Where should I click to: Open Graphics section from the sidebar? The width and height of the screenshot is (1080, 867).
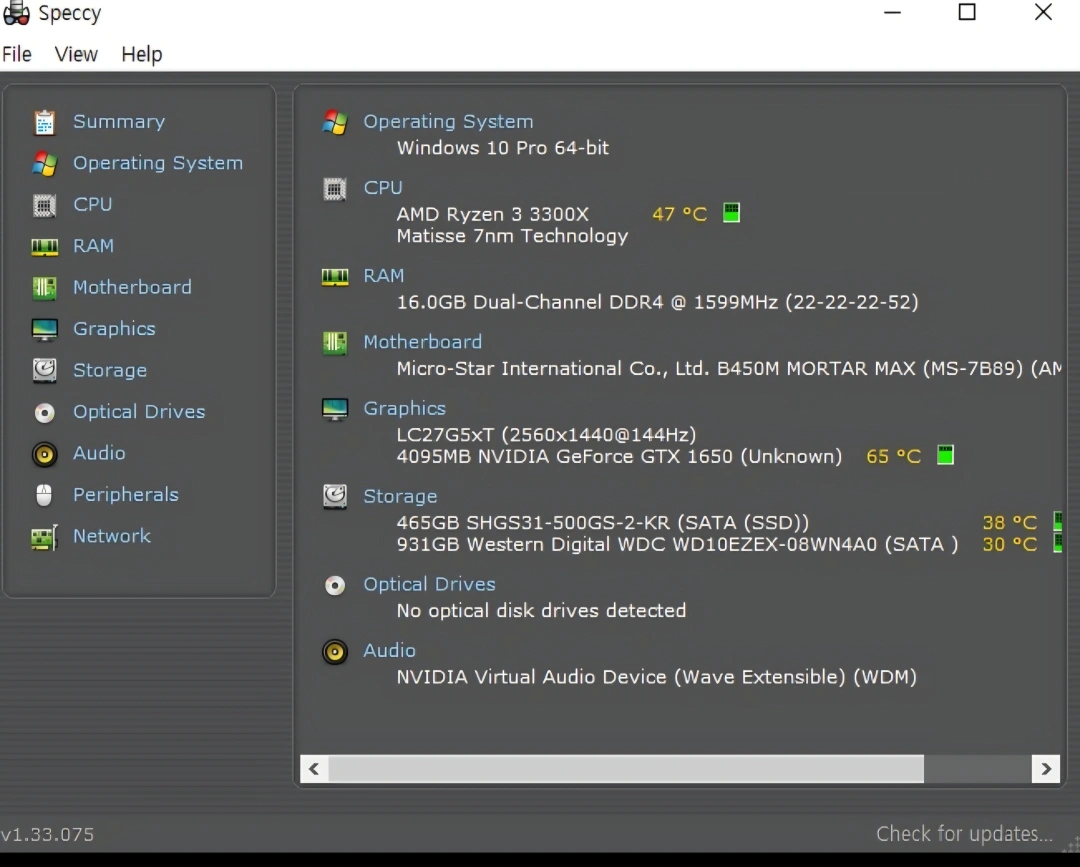(x=114, y=329)
